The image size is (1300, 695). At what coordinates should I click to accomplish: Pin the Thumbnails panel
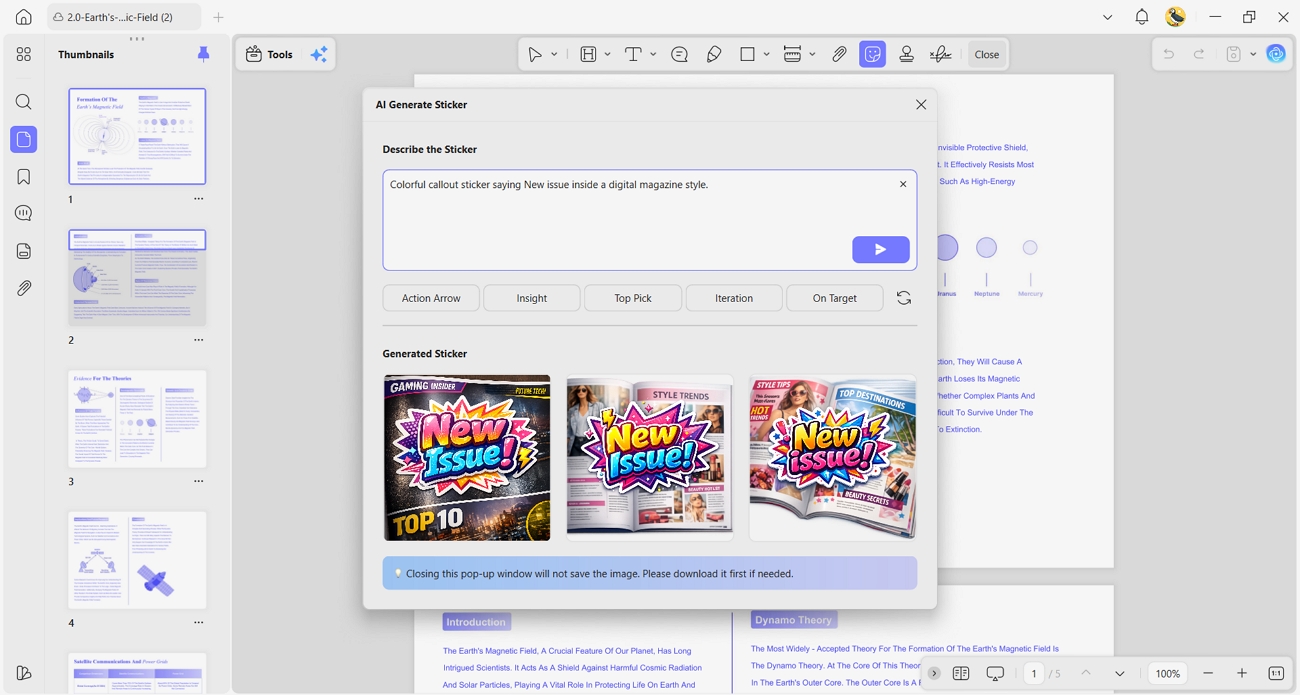pyautogui.click(x=204, y=54)
